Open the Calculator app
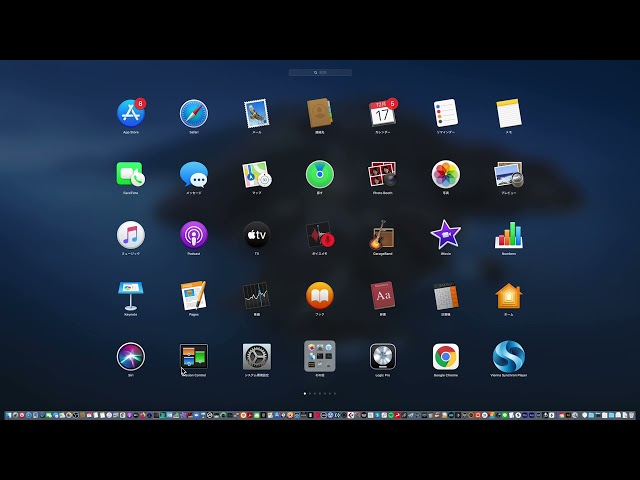 click(x=446, y=296)
